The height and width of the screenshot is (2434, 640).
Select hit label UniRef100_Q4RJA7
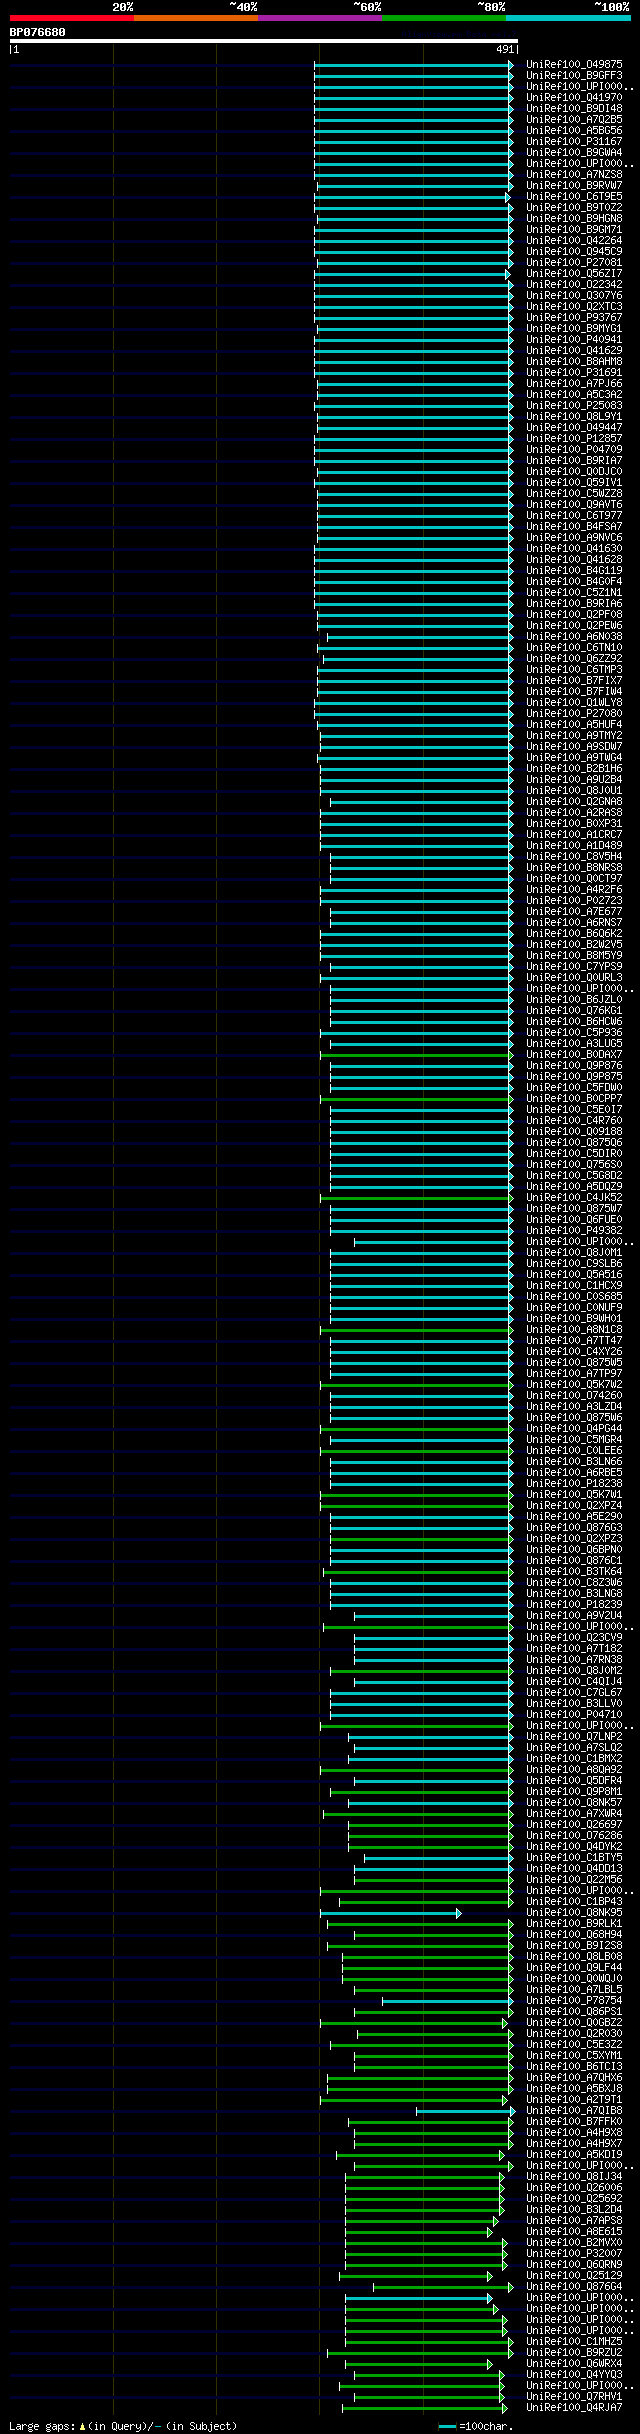tap(574, 2407)
